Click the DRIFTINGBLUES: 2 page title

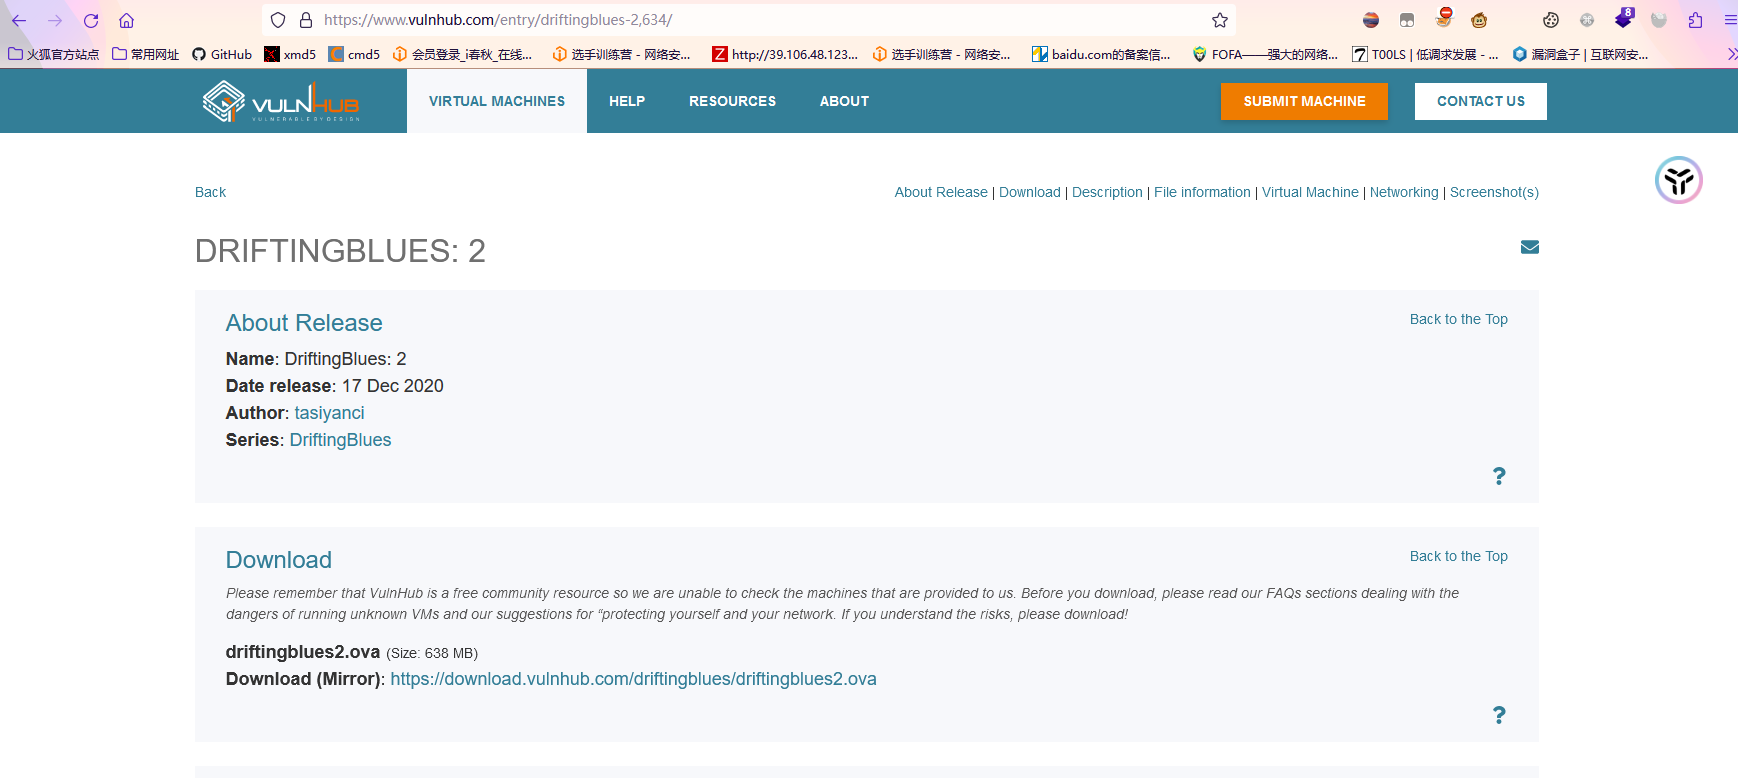click(340, 251)
